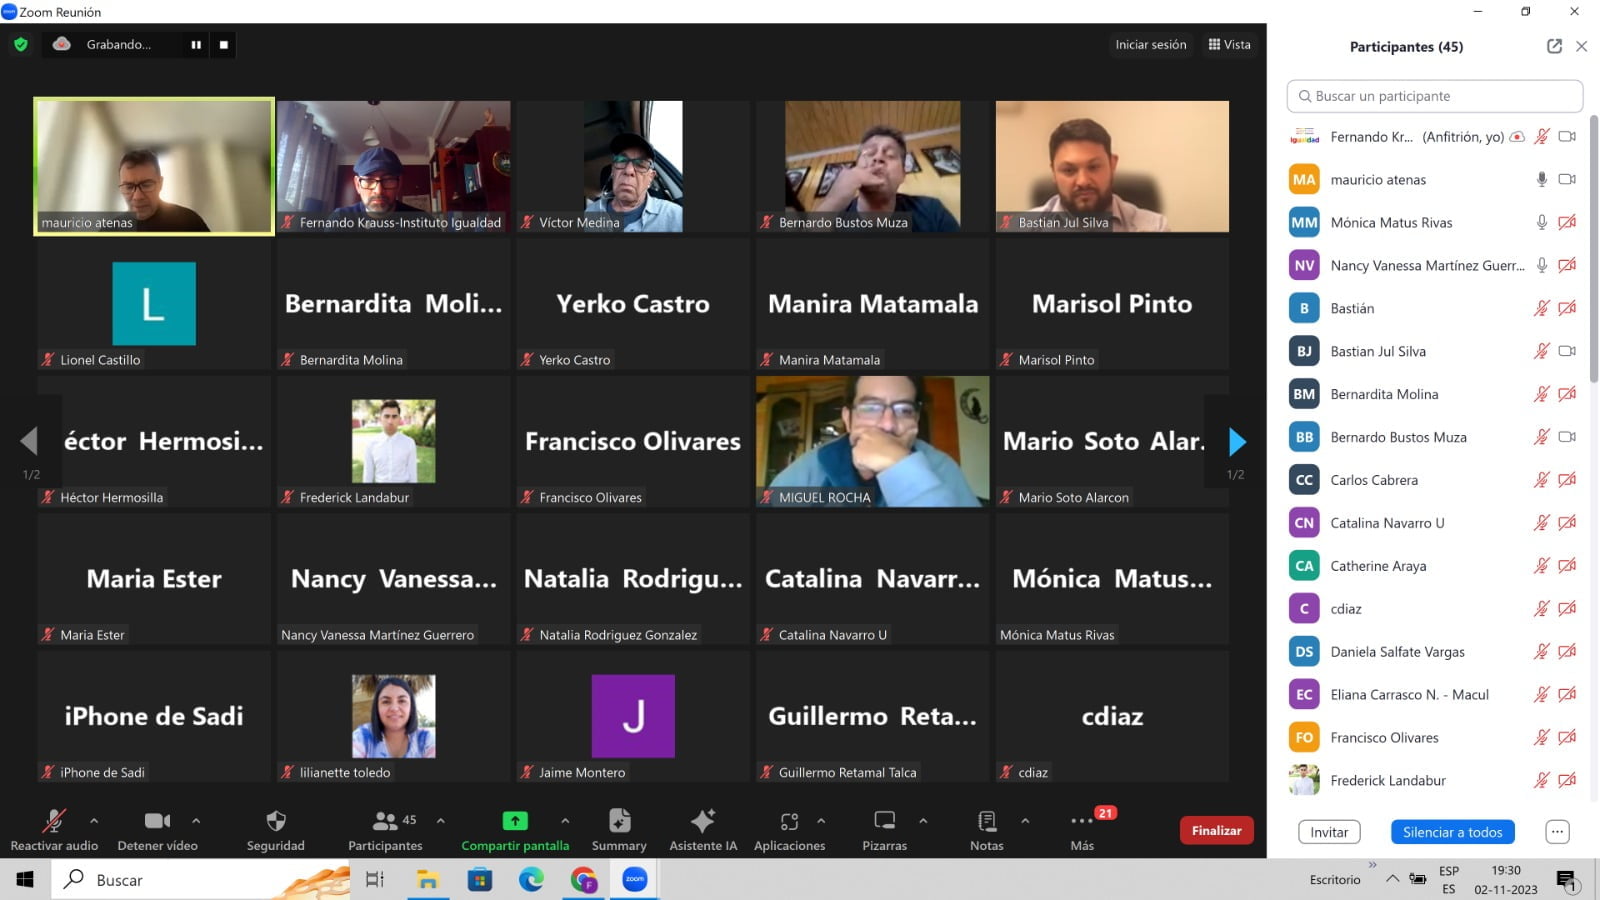Pop out the Participantes panel

click(1554, 46)
